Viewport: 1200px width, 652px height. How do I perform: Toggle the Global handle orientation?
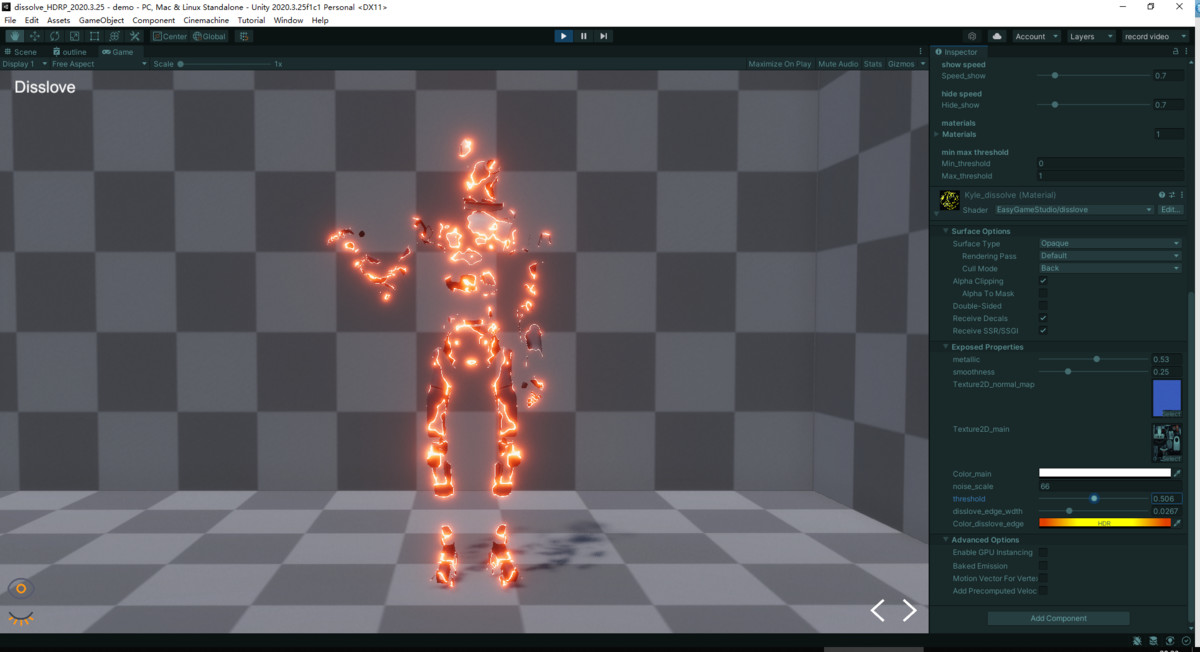[207, 36]
